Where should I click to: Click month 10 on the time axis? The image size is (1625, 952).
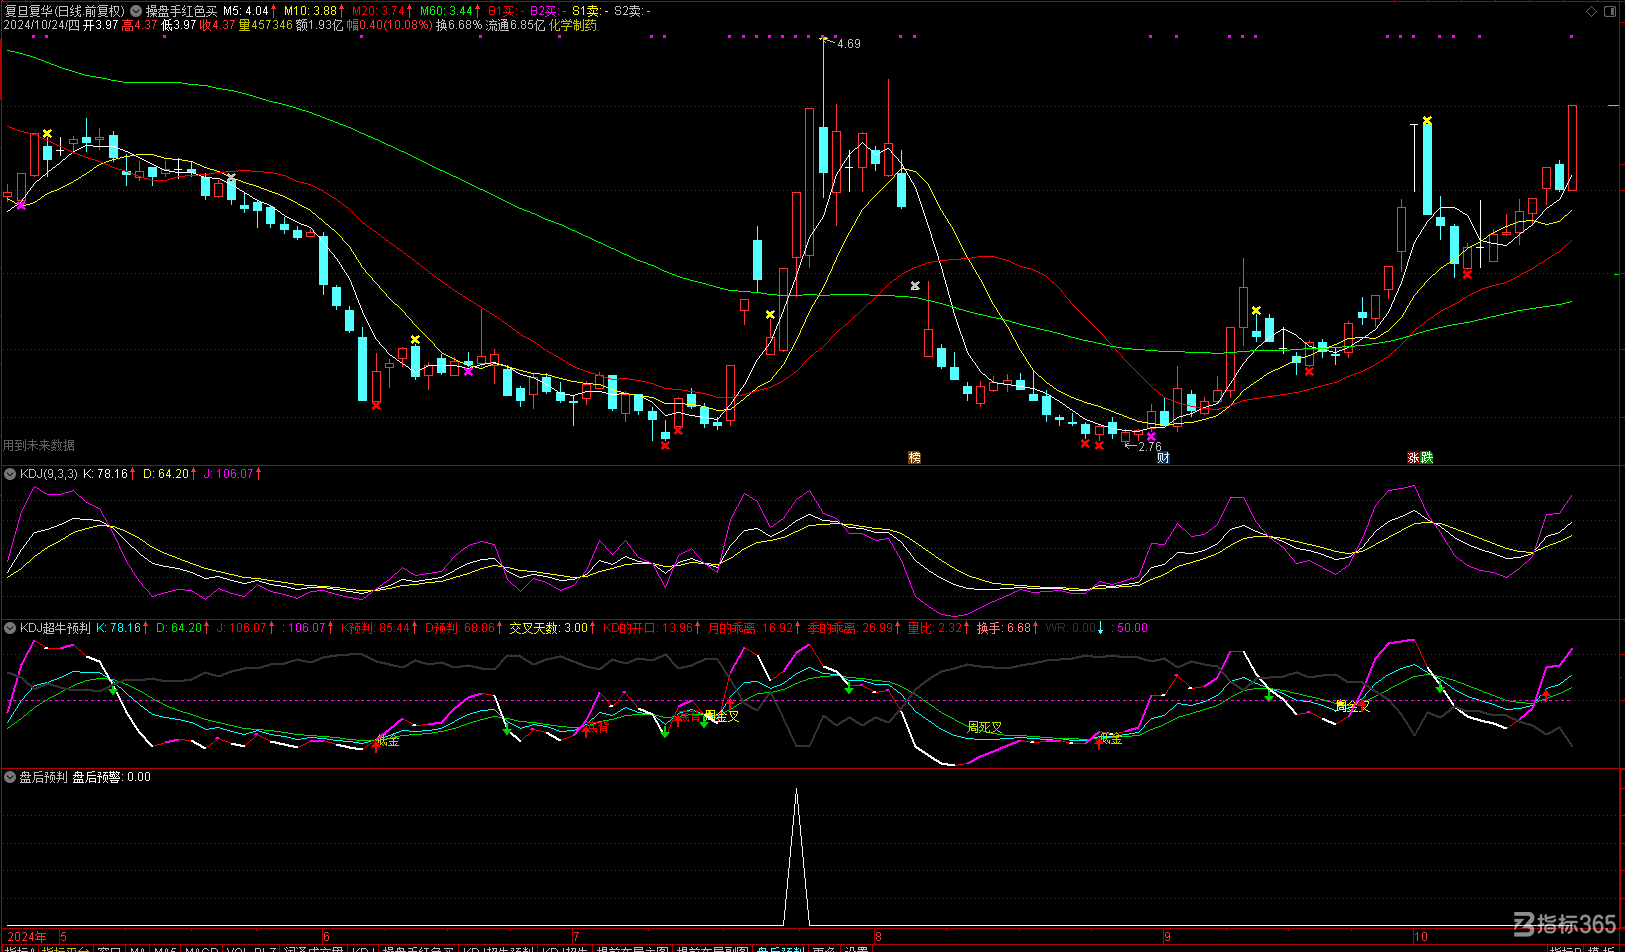click(x=1420, y=937)
